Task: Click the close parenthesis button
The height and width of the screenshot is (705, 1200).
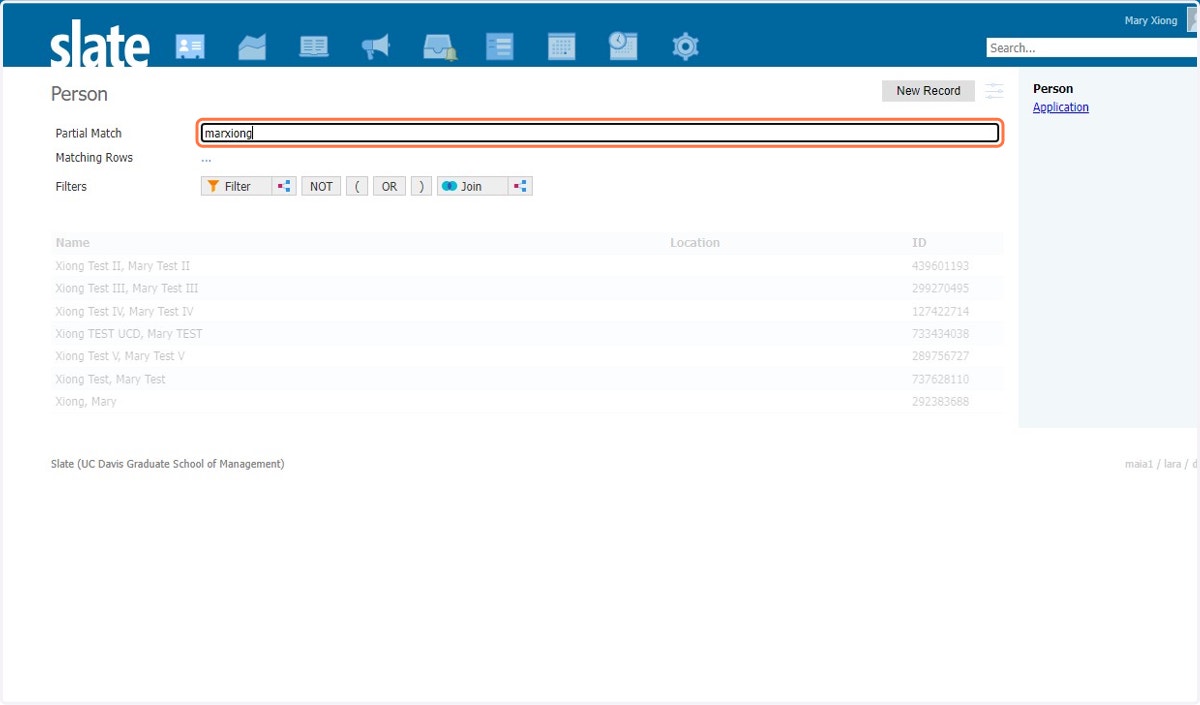Action: point(421,186)
